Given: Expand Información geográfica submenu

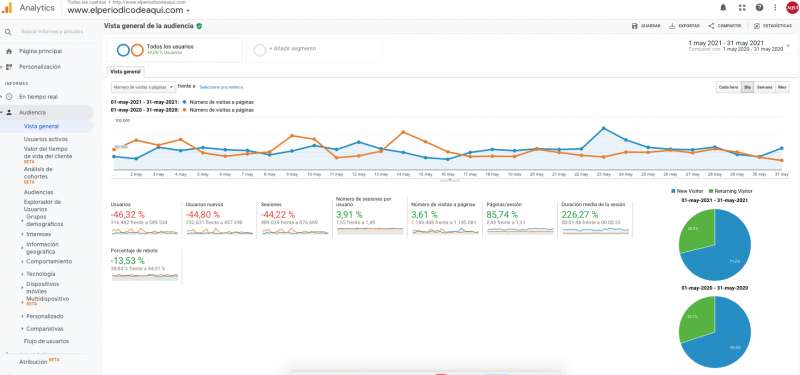Looking at the screenshot, I should [22, 248].
